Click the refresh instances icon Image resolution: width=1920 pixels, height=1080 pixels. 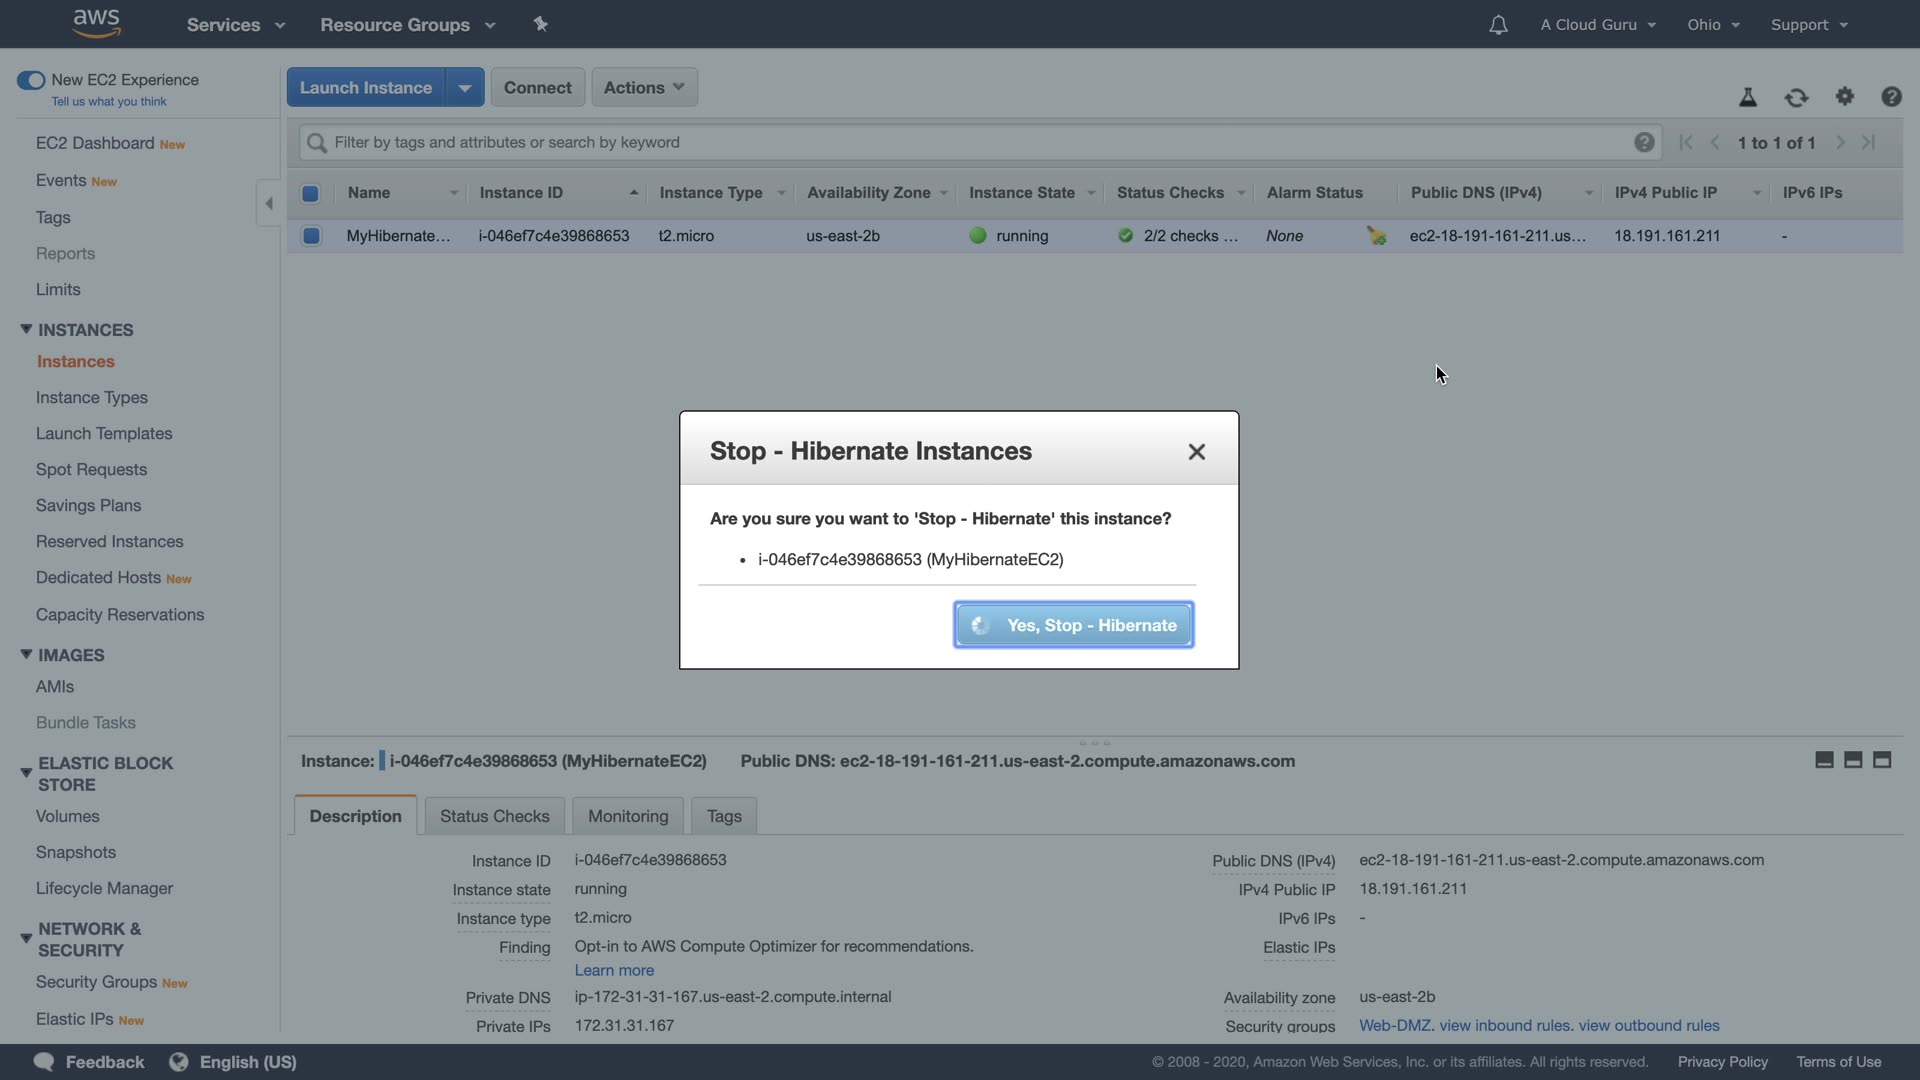click(1796, 97)
